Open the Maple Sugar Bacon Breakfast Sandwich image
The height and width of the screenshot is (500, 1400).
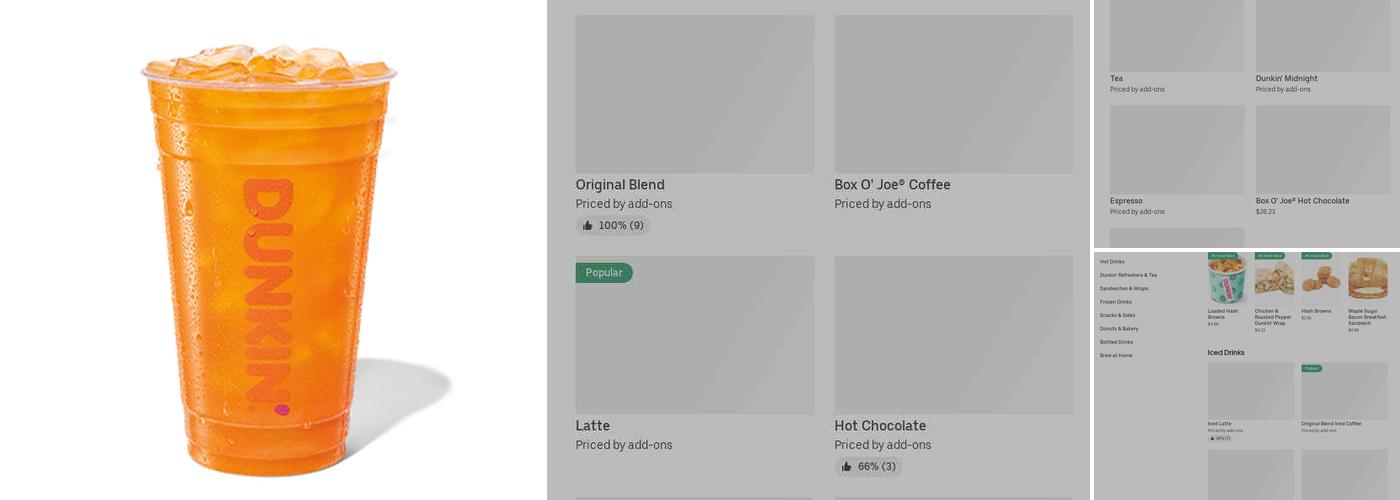(x=1368, y=280)
